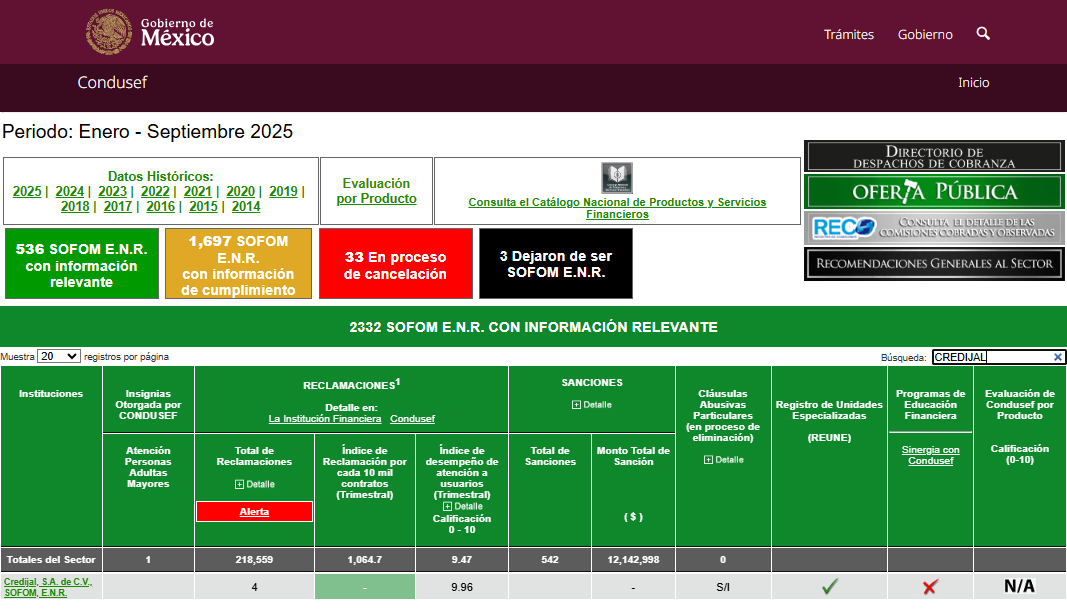Click the Búsqueda search input field
This screenshot has width=1067, height=609.
click(x=991, y=357)
